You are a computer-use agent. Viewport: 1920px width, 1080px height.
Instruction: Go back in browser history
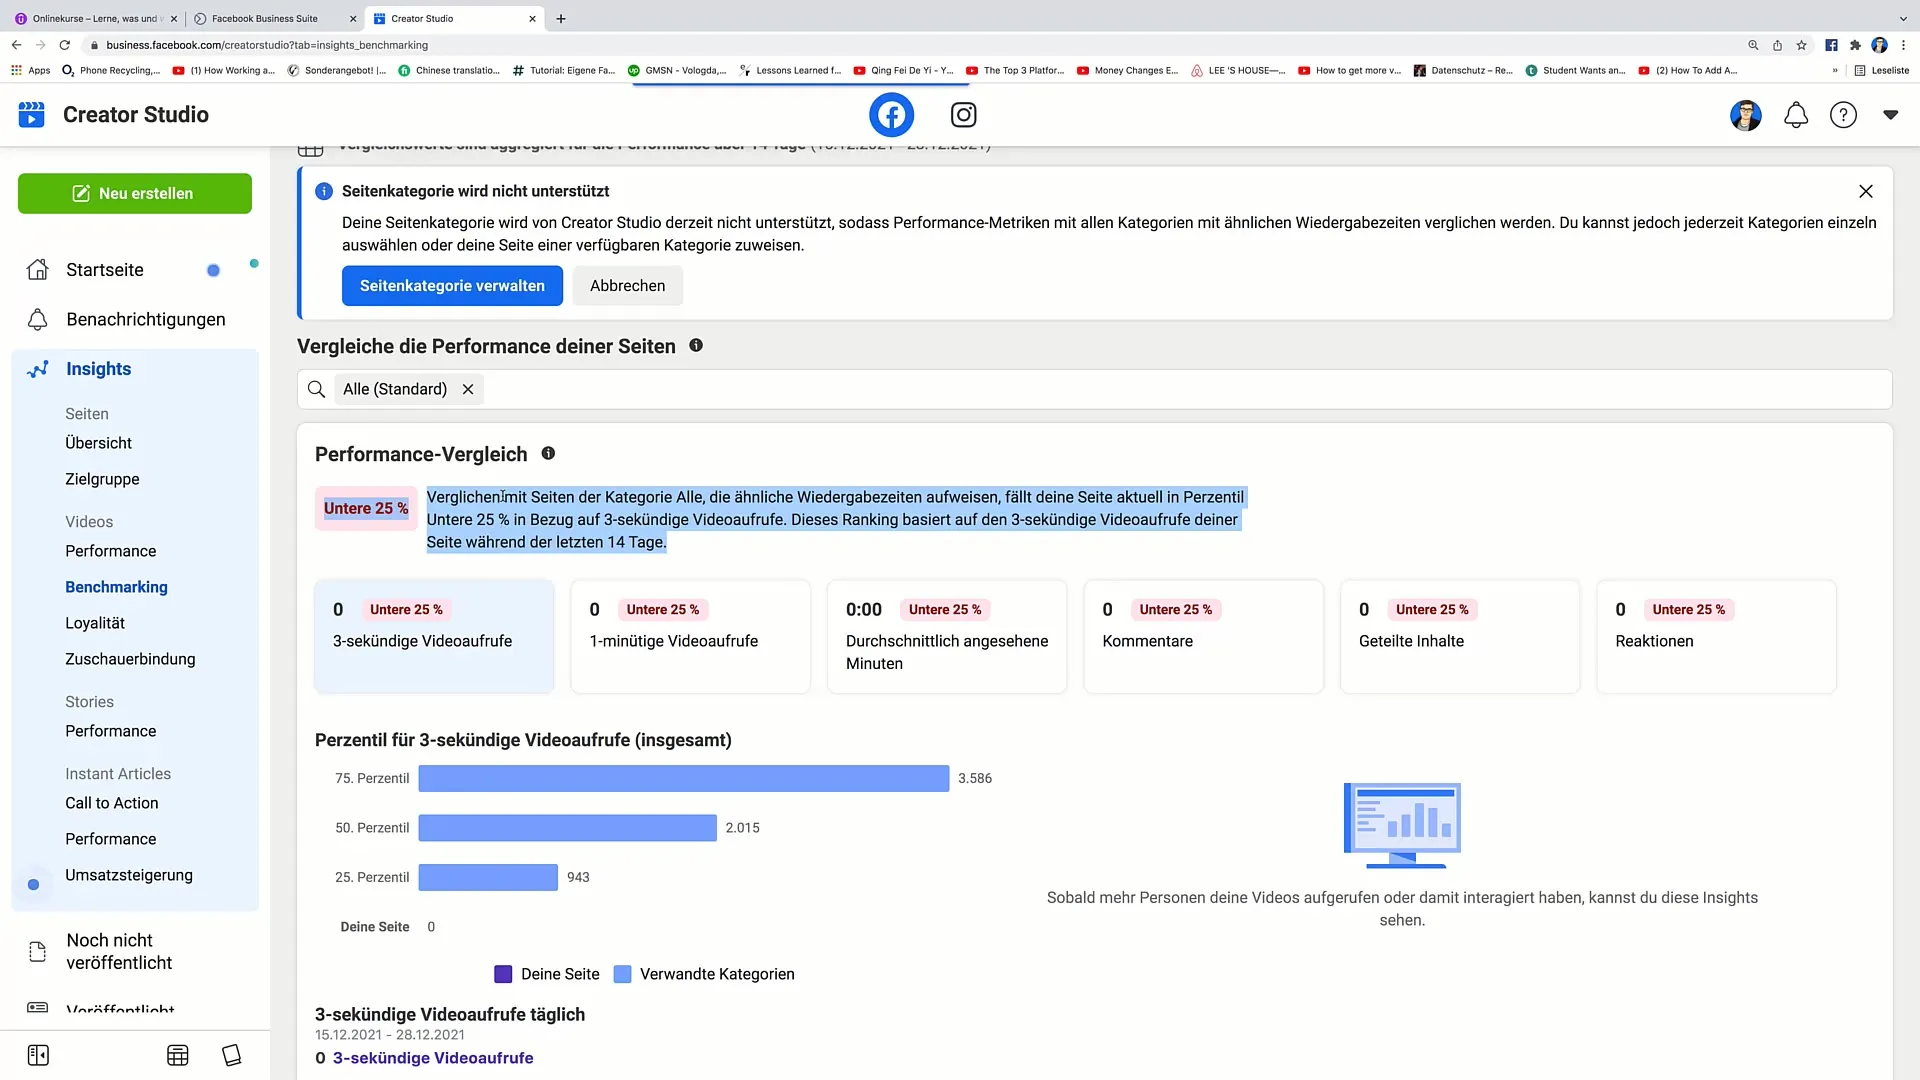(x=16, y=45)
